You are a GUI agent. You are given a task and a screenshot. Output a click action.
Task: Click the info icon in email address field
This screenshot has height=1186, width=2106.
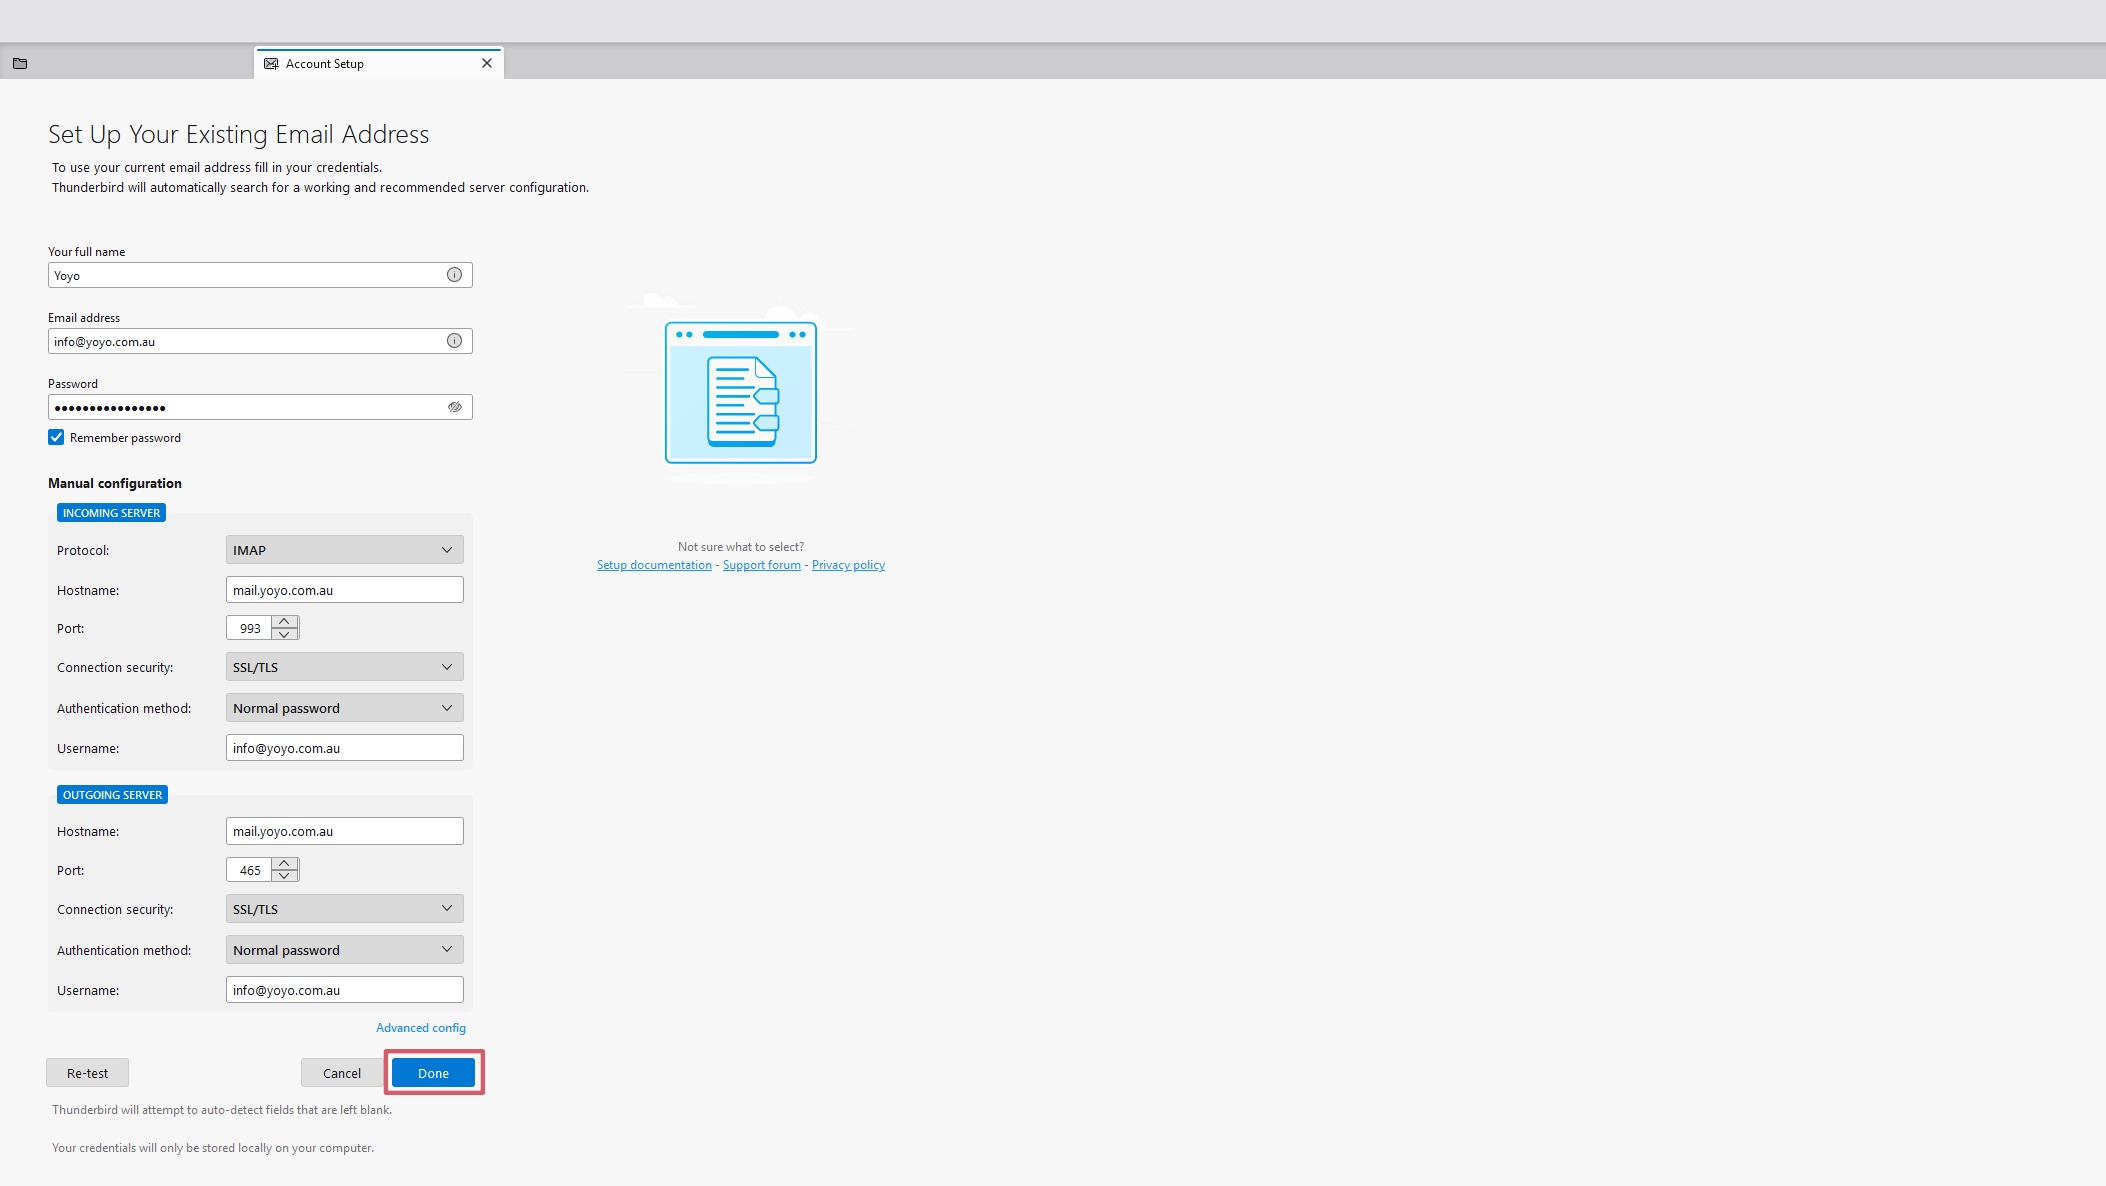454,341
